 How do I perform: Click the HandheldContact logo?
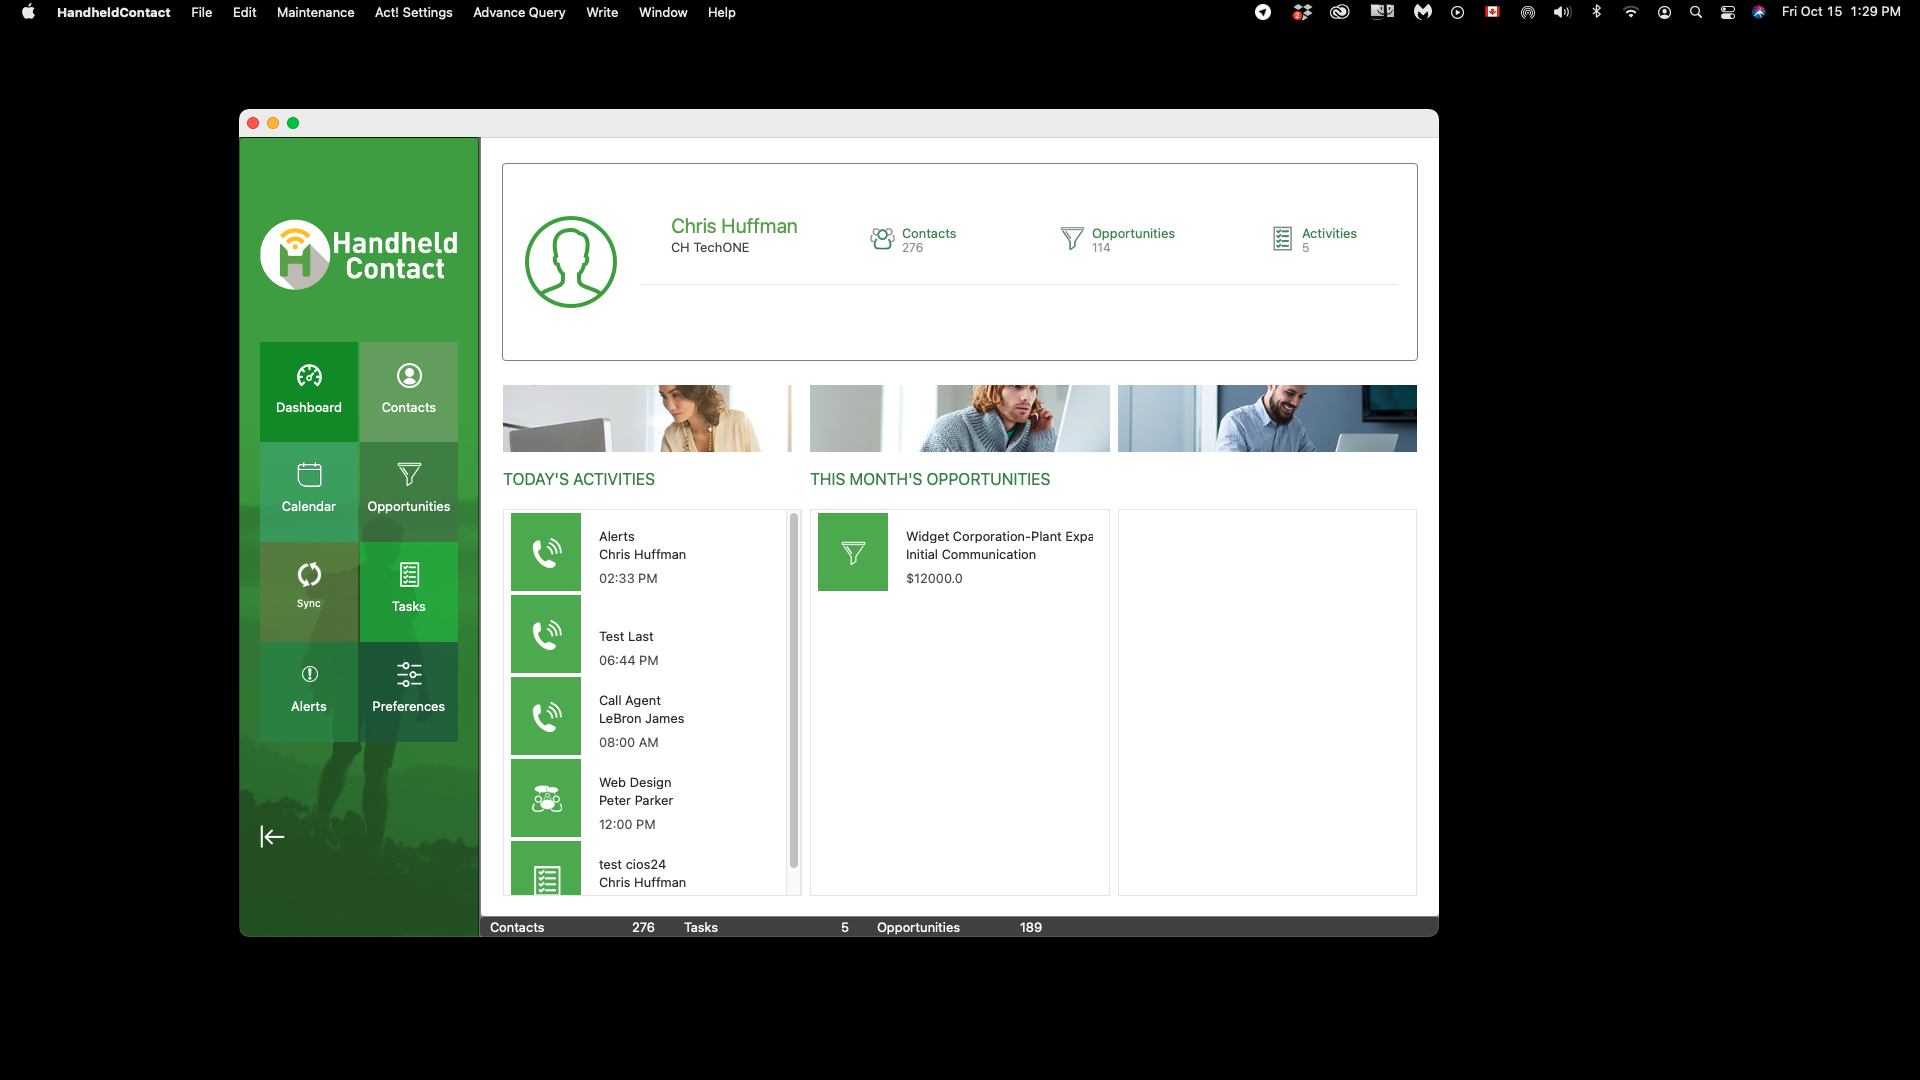pyautogui.click(x=359, y=255)
